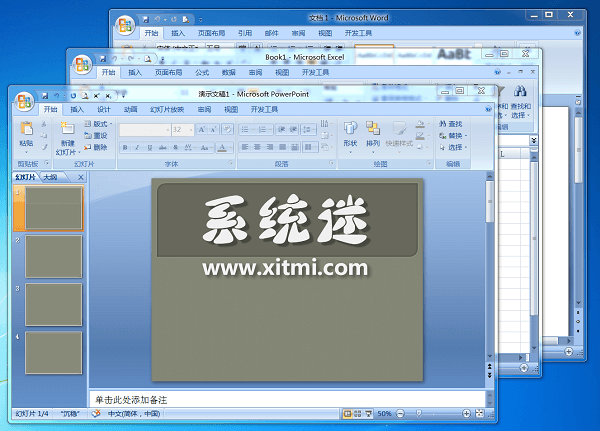This screenshot has width=600, height=431.
Task: Open the Excel window 公式 tab
Action: tap(202, 72)
